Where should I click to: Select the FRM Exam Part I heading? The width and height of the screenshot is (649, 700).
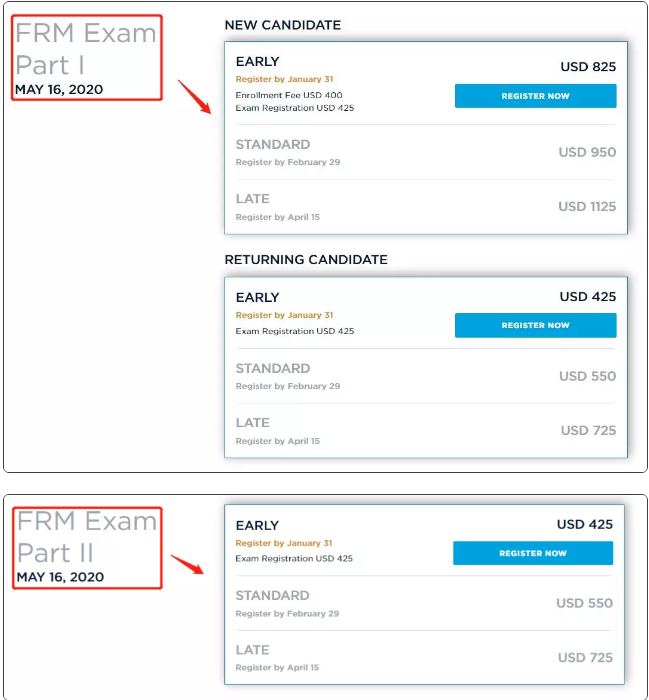click(x=86, y=49)
